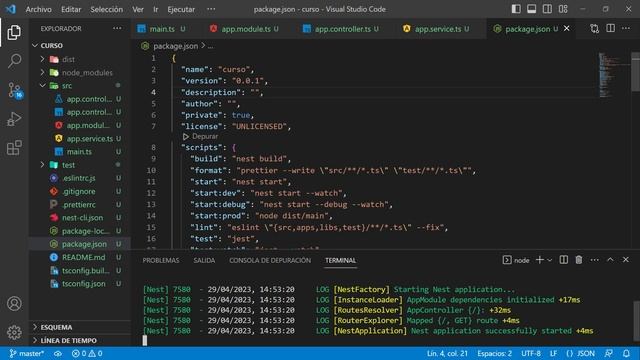Open the Editar menu

tap(71, 9)
